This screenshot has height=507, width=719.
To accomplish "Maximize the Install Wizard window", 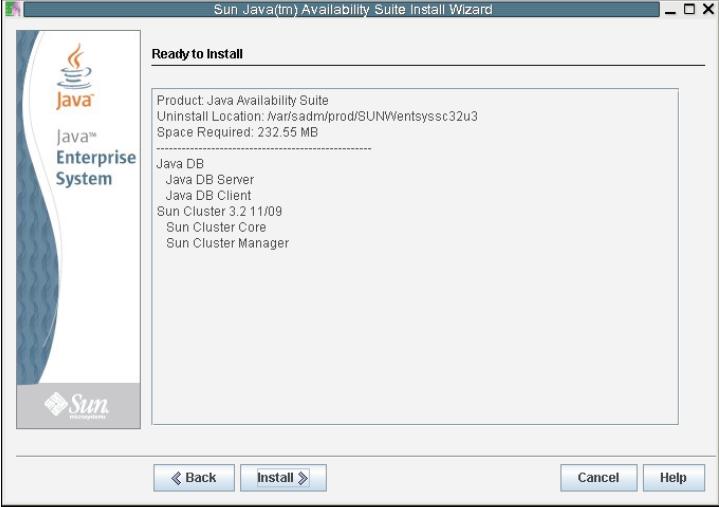I will pyautogui.click(x=689, y=9).
